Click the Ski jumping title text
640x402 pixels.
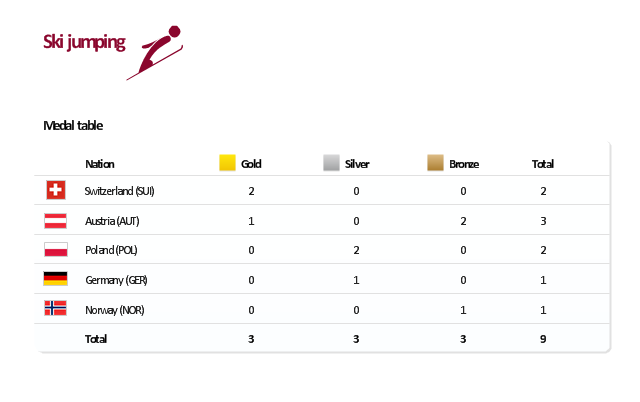(x=84, y=42)
